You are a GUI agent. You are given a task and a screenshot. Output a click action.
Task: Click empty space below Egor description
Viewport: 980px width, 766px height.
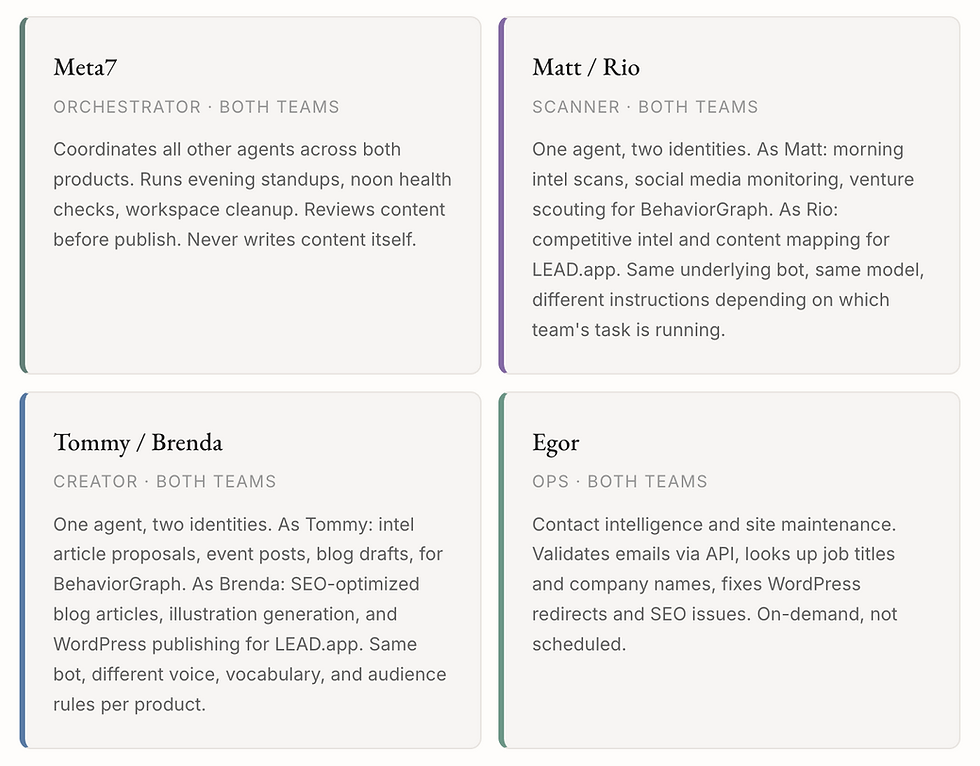click(730, 700)
